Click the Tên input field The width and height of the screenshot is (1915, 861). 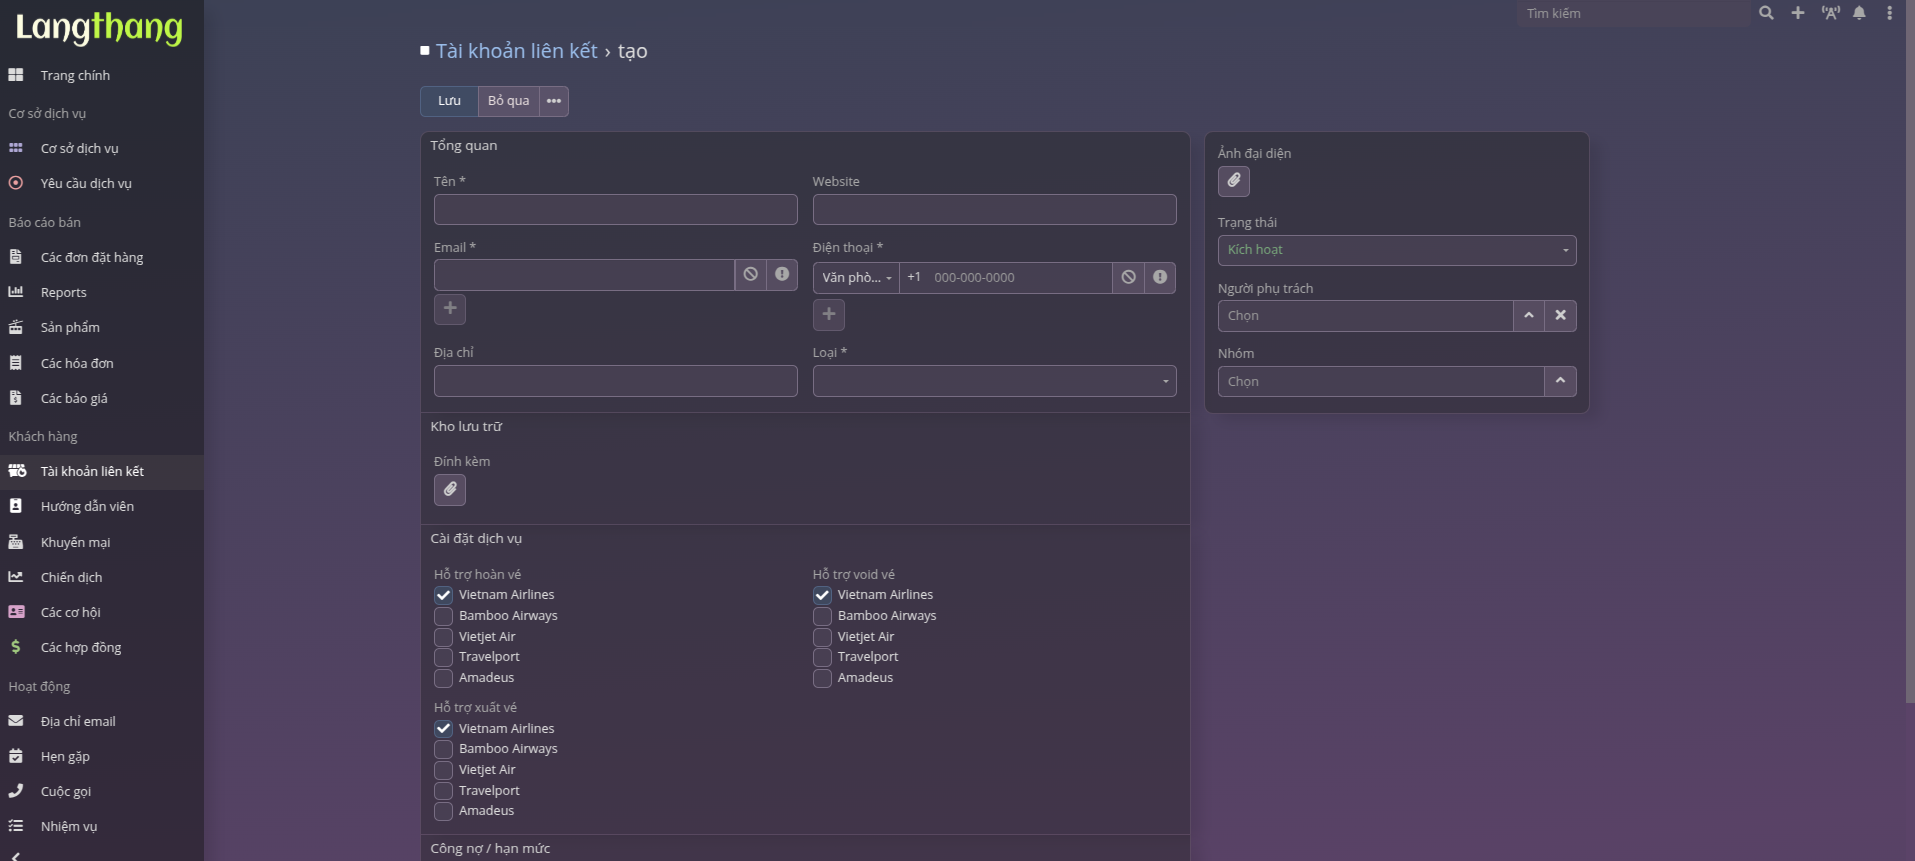click(615, 210)
